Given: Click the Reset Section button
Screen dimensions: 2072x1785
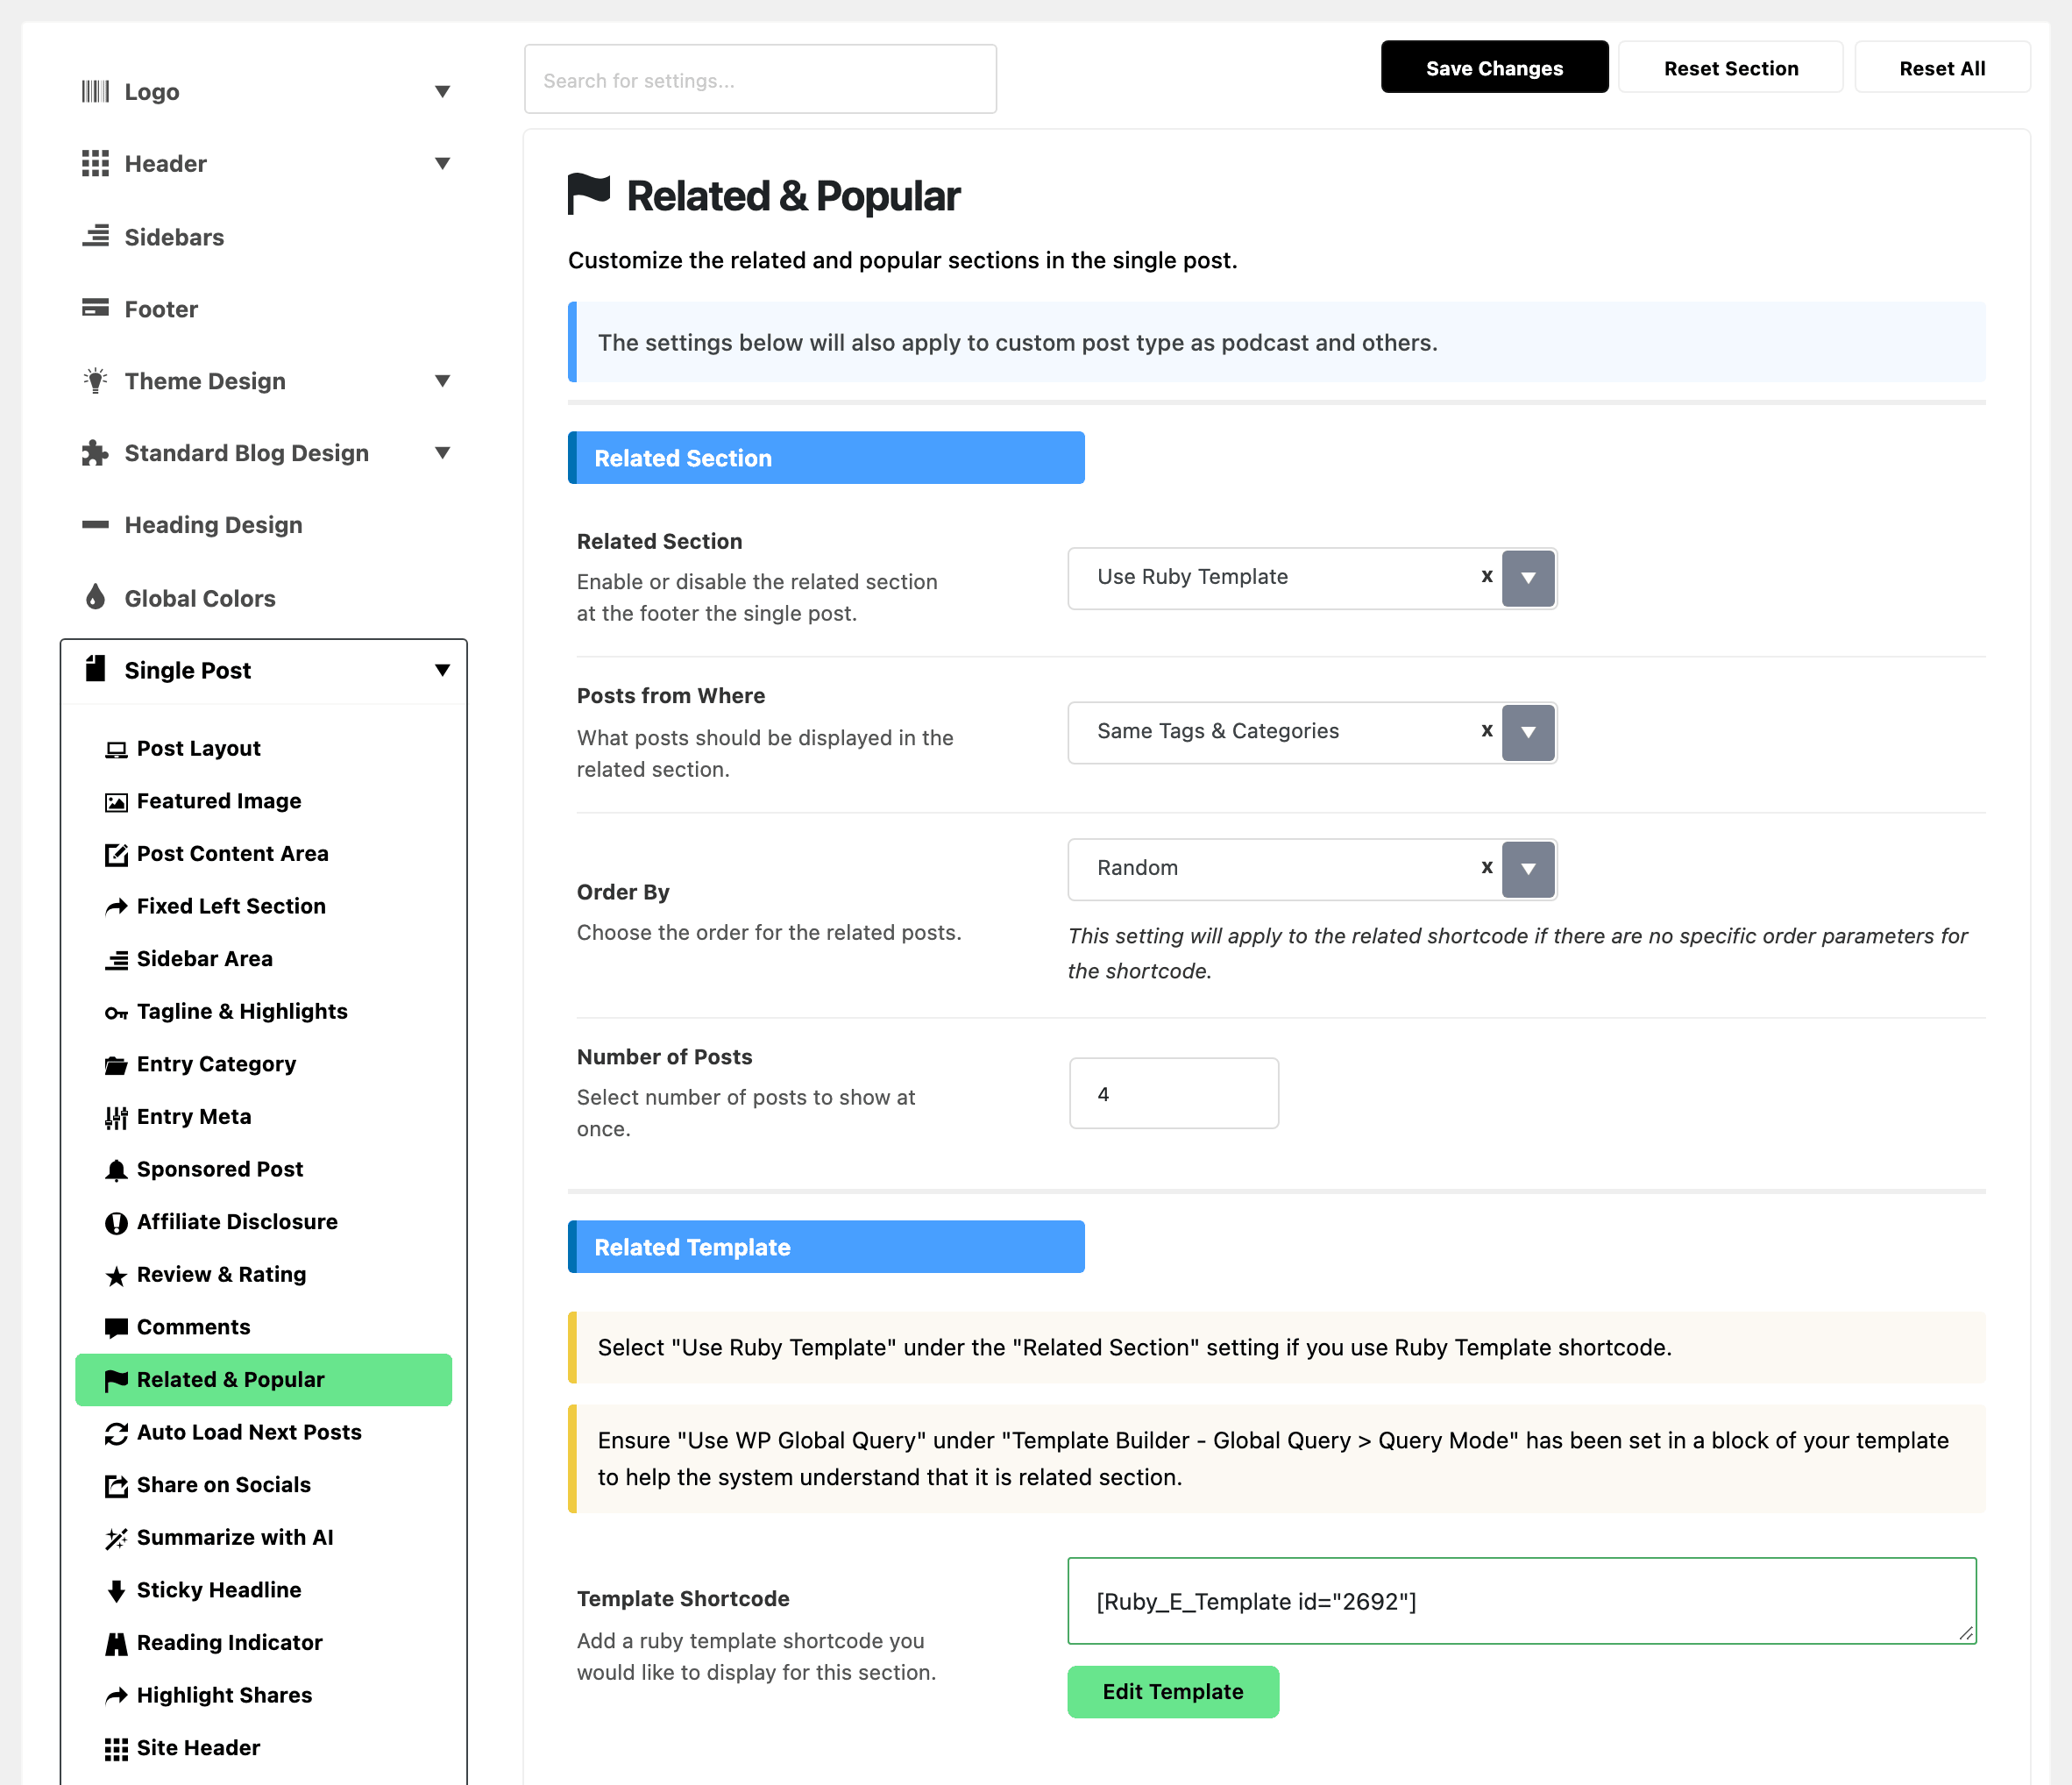Looking at the screenshot, I should [1730, 67].
